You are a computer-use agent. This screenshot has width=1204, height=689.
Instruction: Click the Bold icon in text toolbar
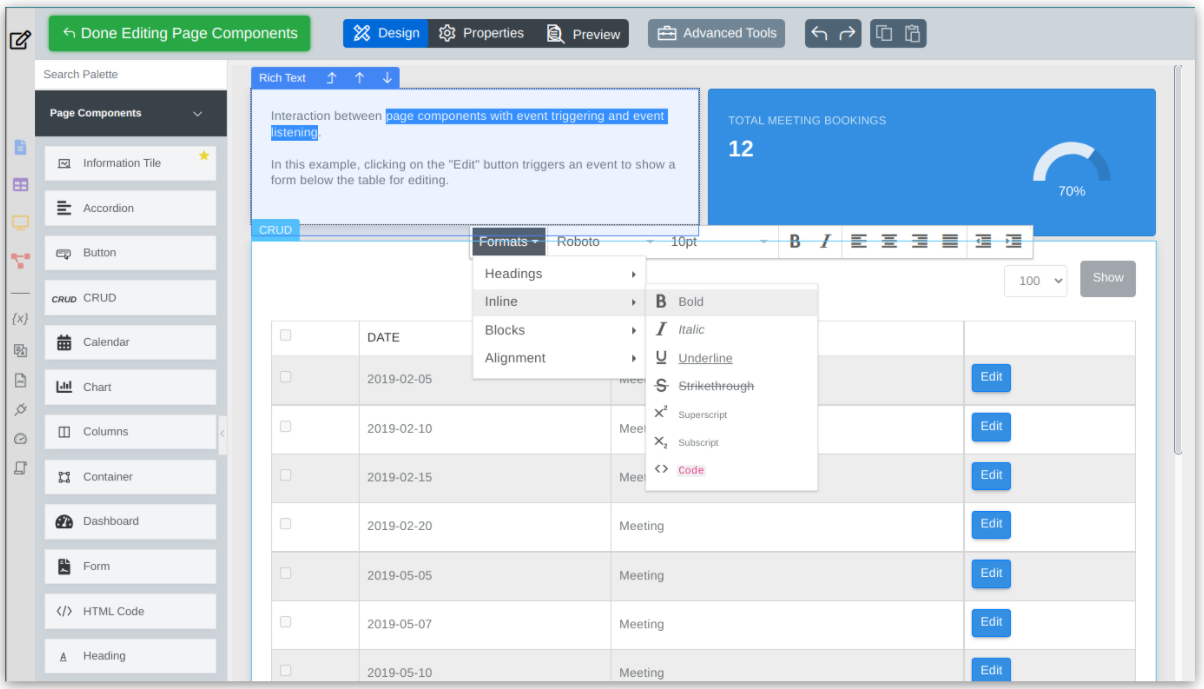(x=795, y=241)
